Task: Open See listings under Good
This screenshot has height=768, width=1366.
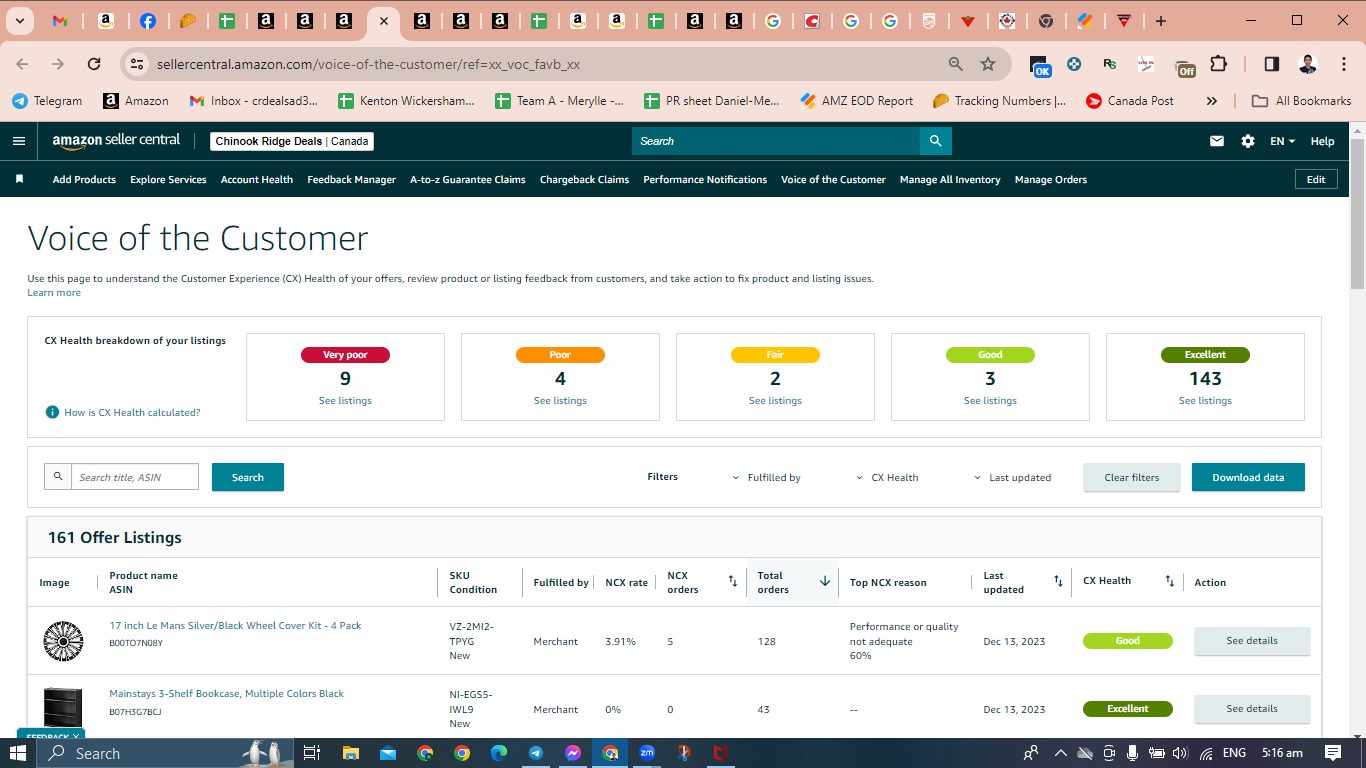Action: pos(990,401)
